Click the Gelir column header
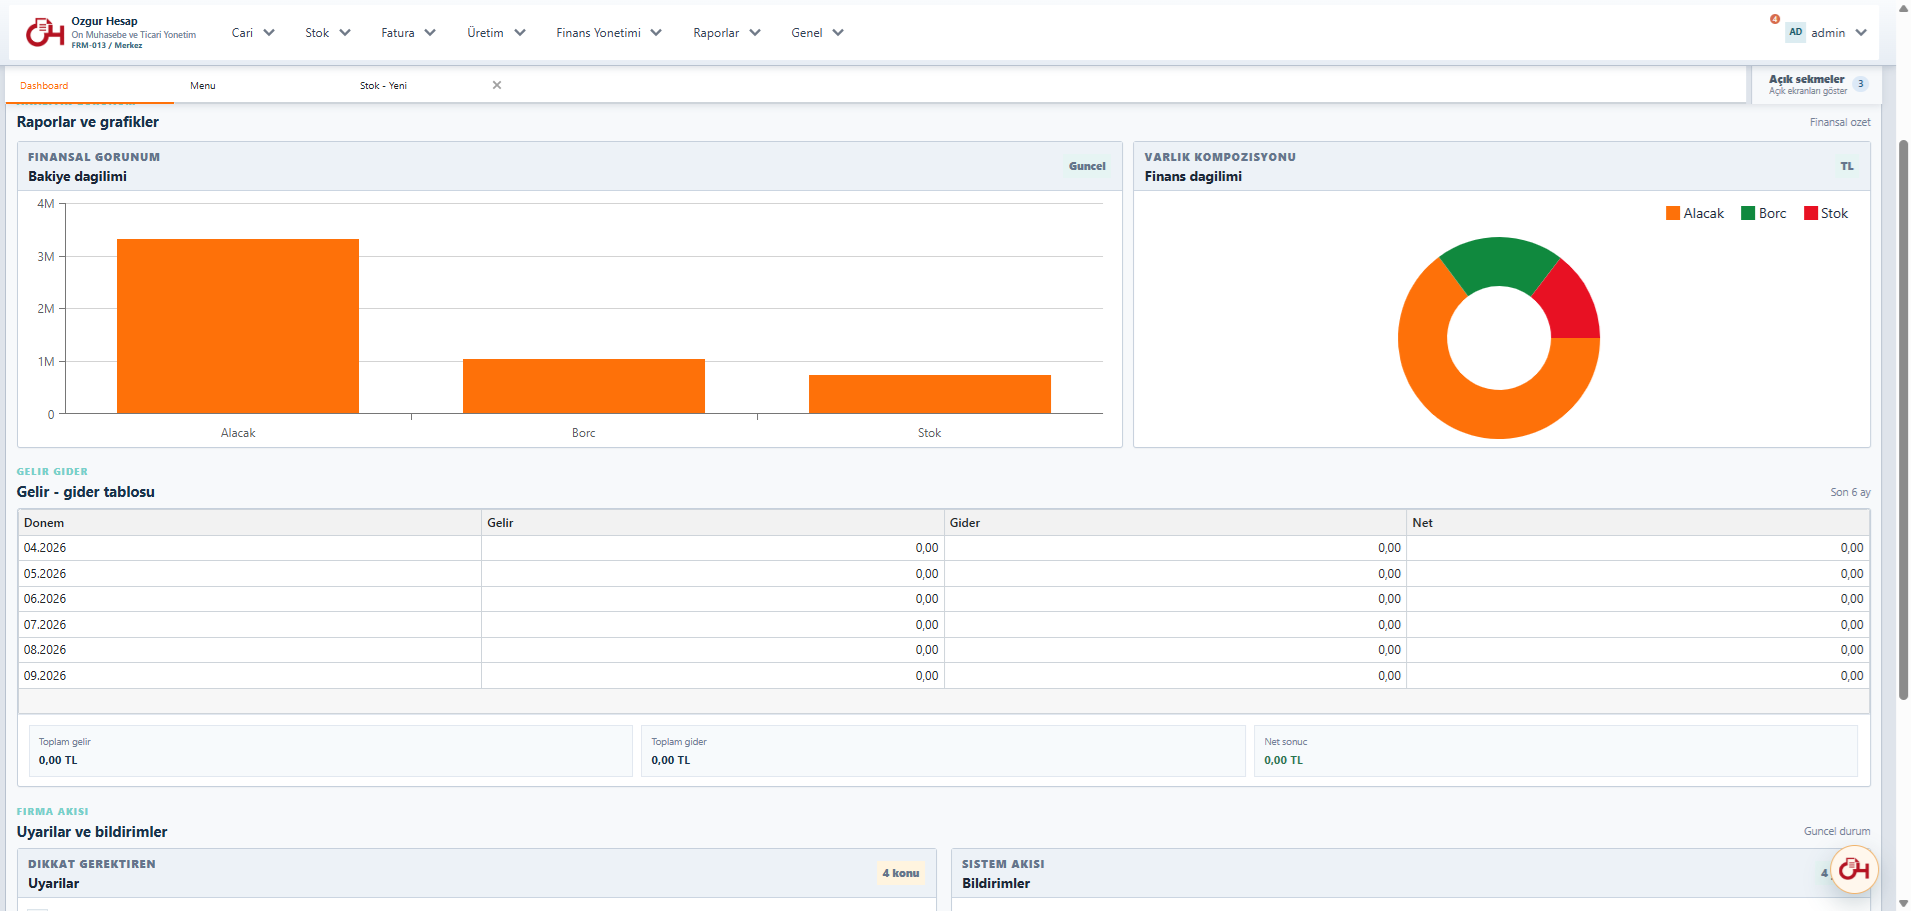 (713, 523)
